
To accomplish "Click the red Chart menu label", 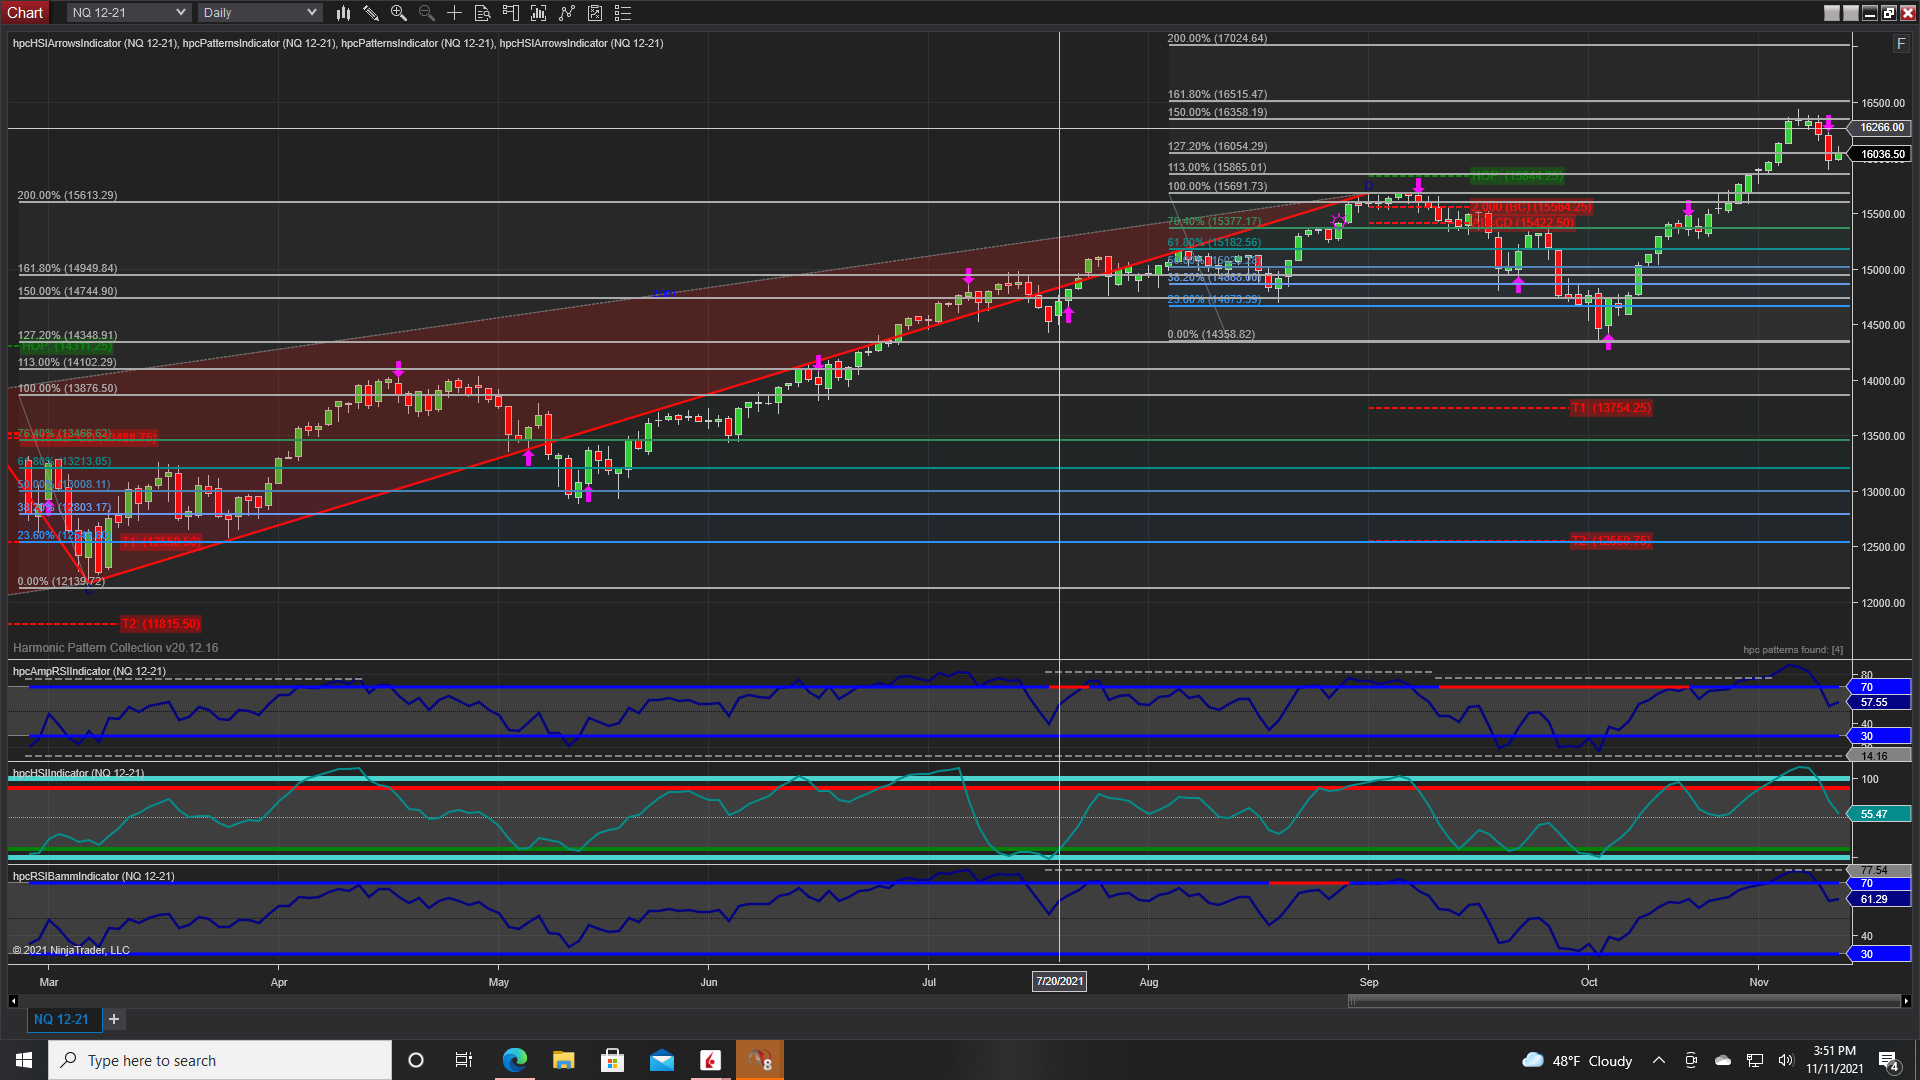I will tap(25, 13).
